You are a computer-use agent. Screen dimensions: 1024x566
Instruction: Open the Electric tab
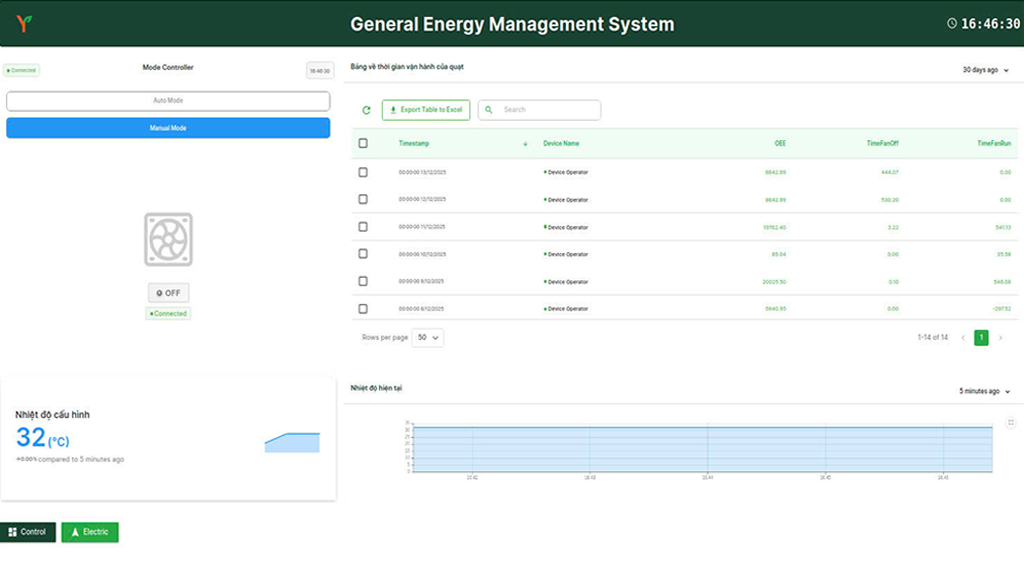point(90,532)
